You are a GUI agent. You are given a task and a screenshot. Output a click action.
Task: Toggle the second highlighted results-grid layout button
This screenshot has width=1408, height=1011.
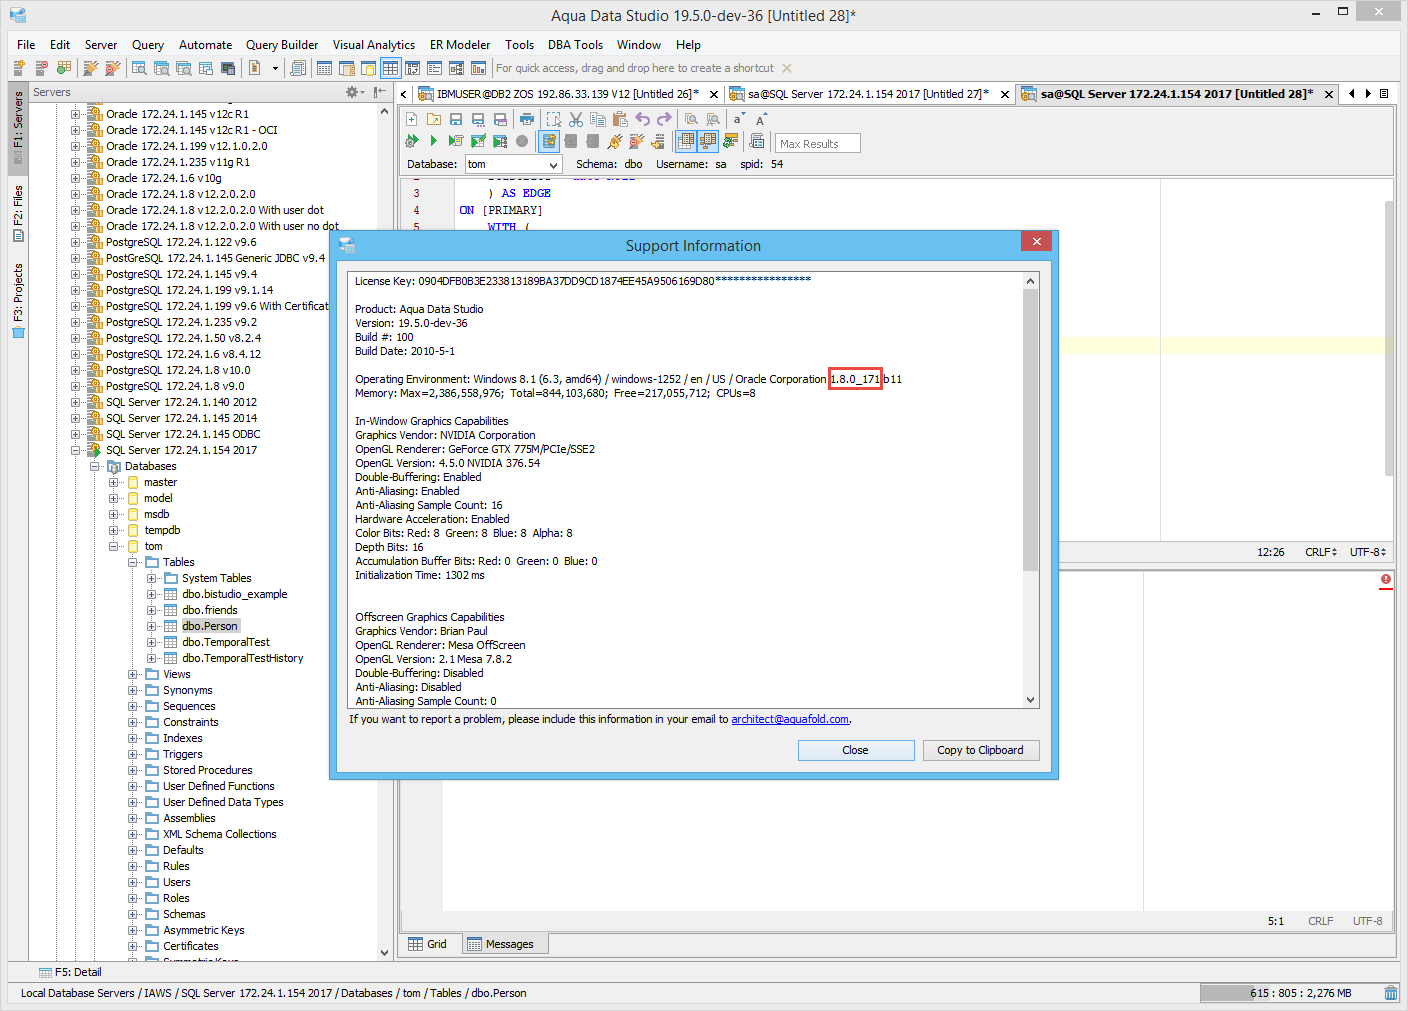click(708, 141)
